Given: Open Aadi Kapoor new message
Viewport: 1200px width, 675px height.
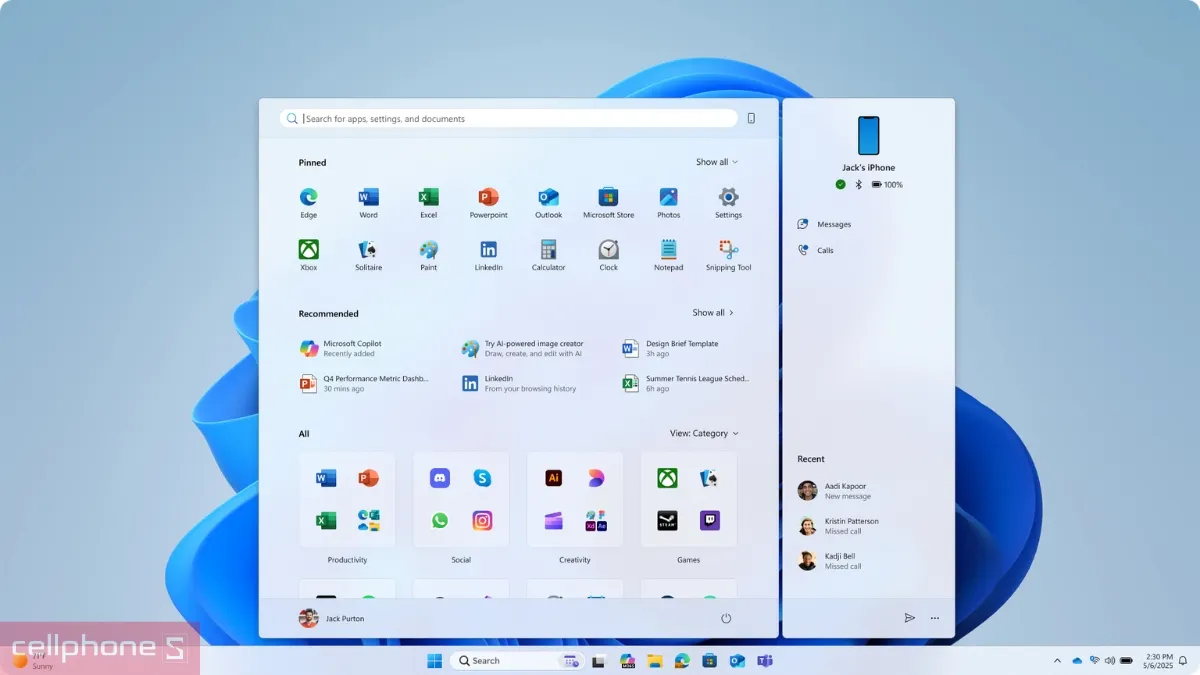Looking at the screenshot, I should tap(835, 491).
